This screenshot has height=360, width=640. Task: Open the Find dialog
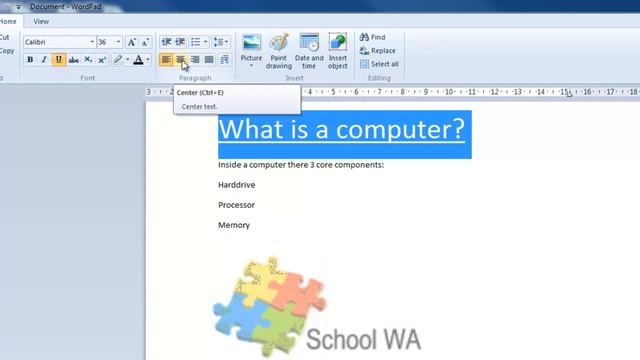(x=372, y=37)
